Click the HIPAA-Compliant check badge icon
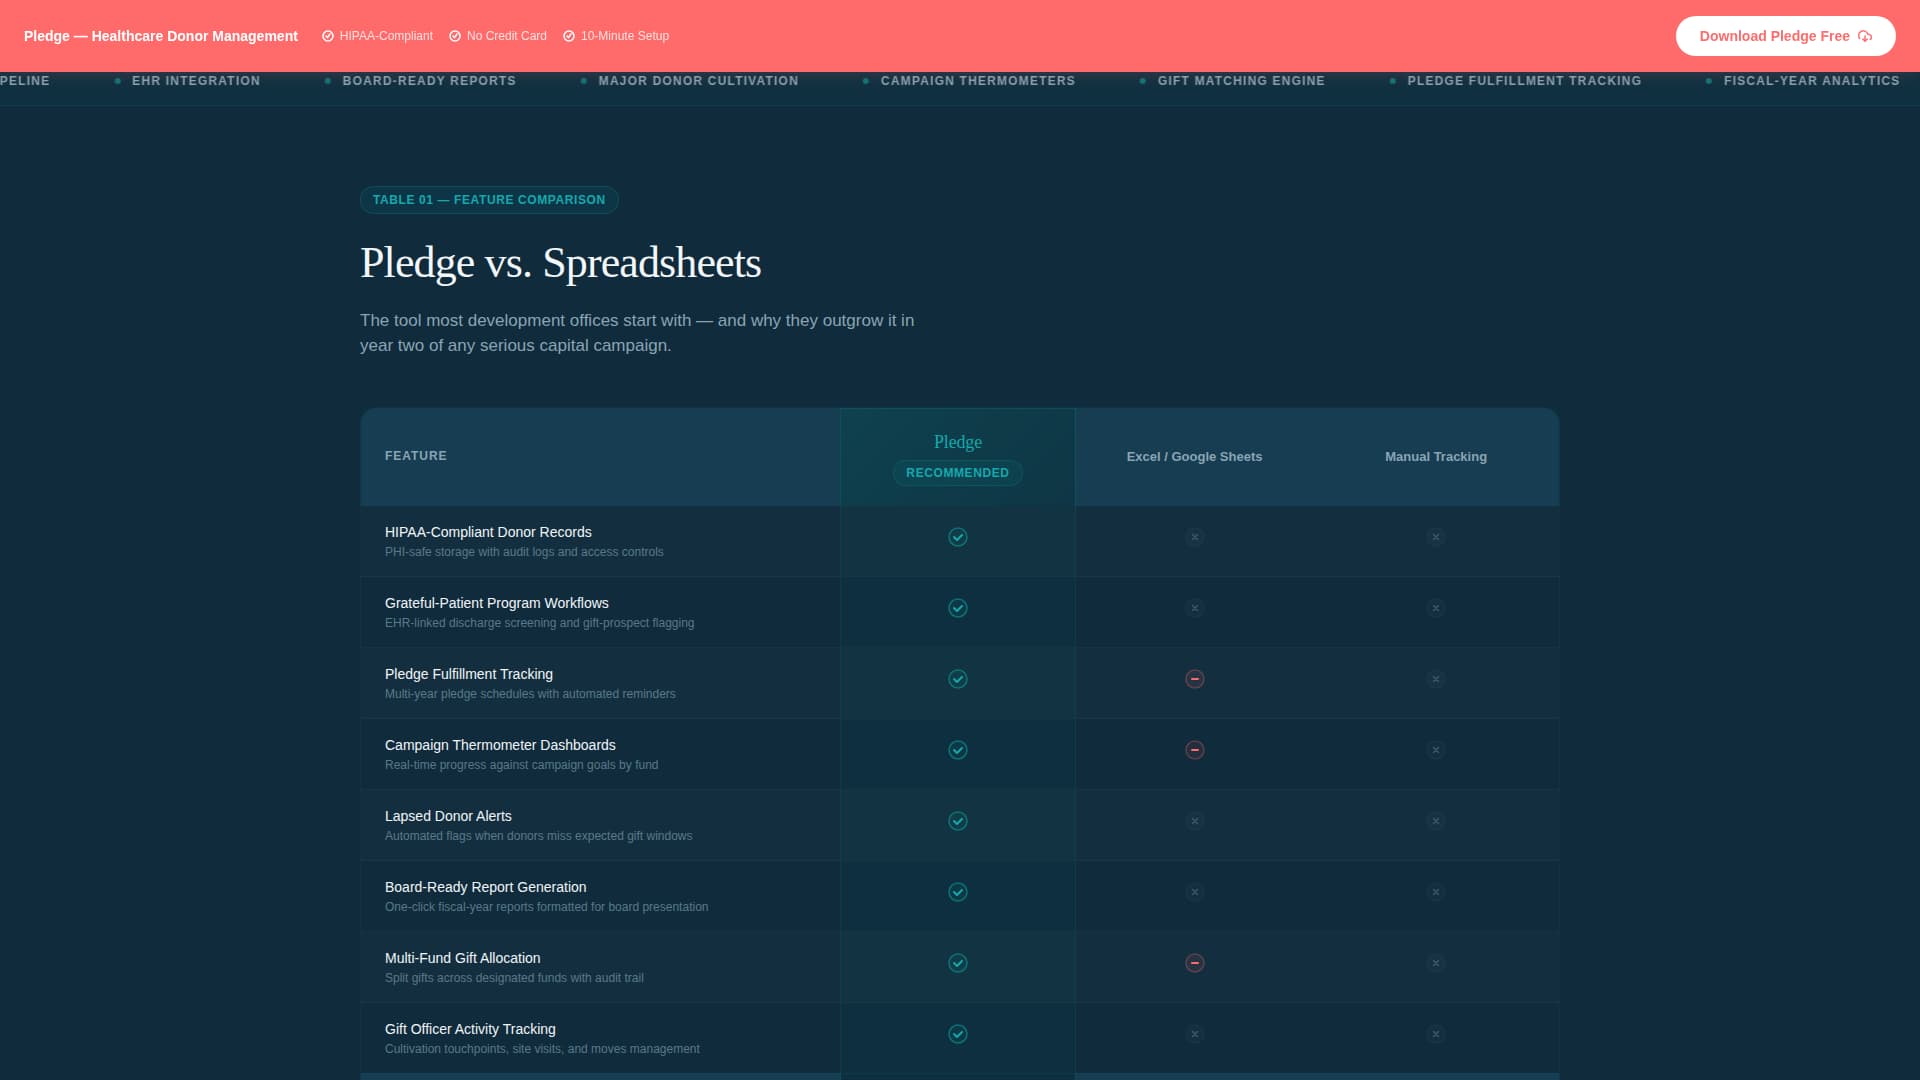 [x=328, y=36]
